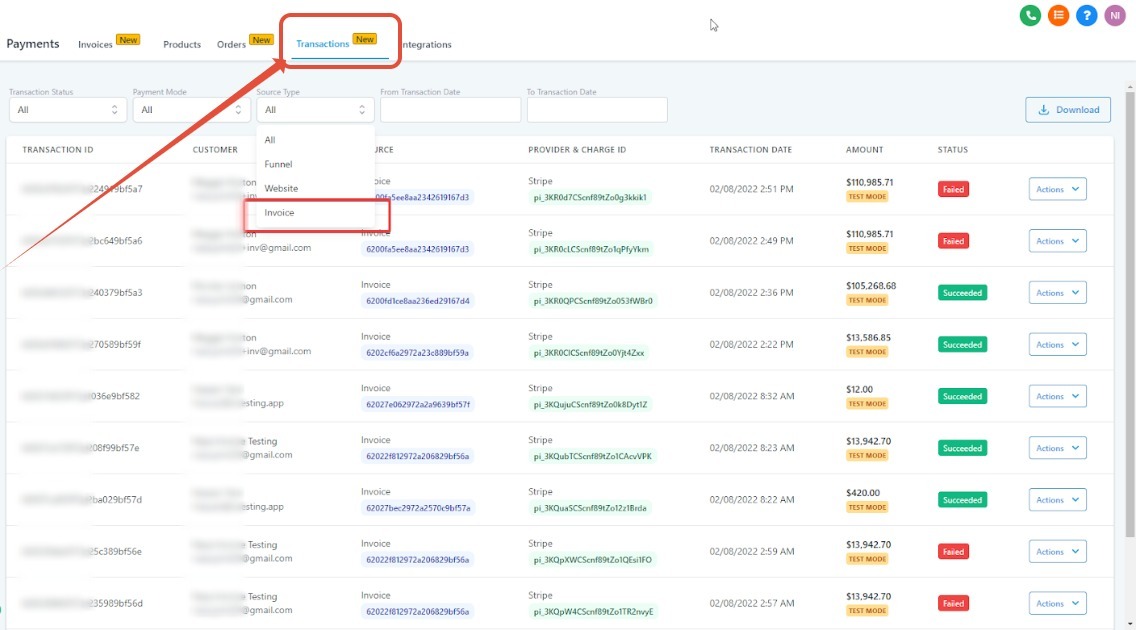Click charge ID pi_3KQuaSCScnf89tZo12z1Brda
This screenshot has height=630, width=1136.
pyautogui.click(x=590, y=508)
